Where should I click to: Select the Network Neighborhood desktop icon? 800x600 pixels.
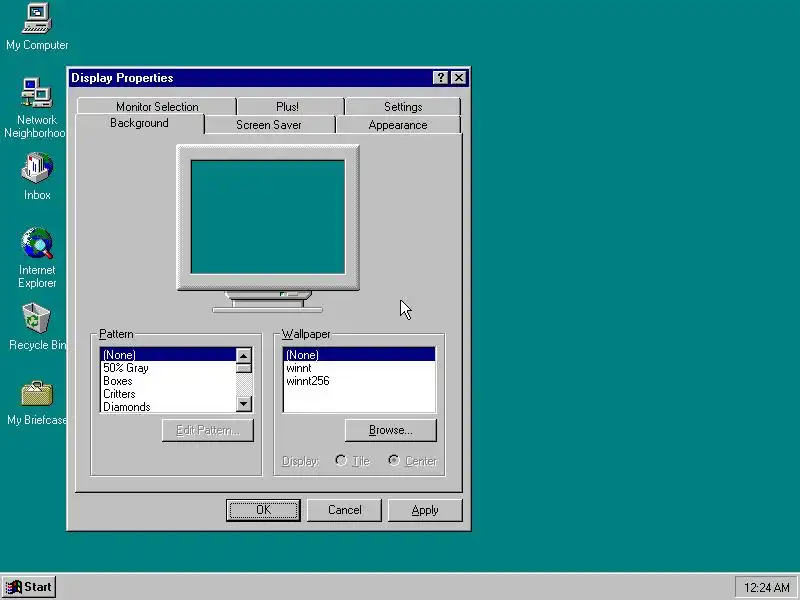36,108
